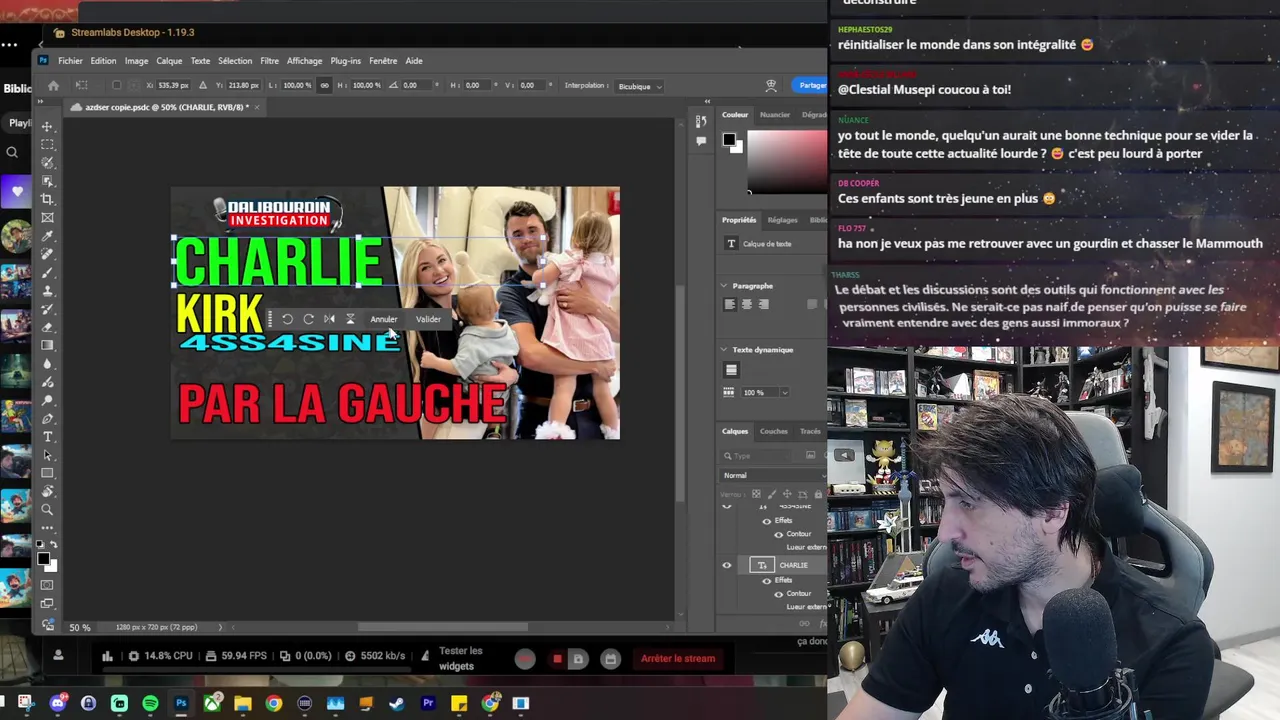Switch to the Couches tab

[773, 431]
